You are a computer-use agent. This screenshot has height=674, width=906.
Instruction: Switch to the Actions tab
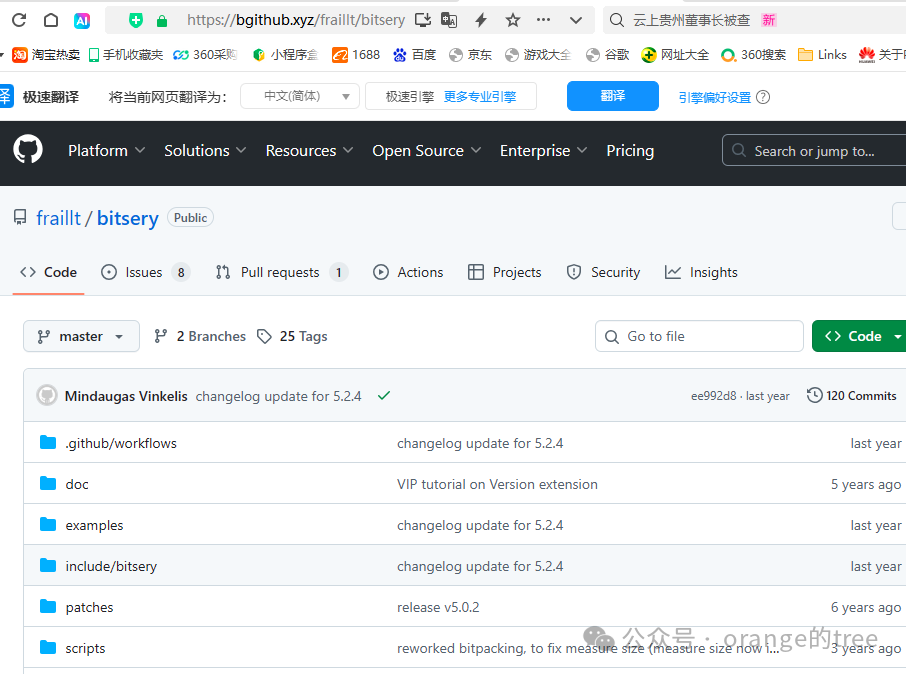coord(409,272)
